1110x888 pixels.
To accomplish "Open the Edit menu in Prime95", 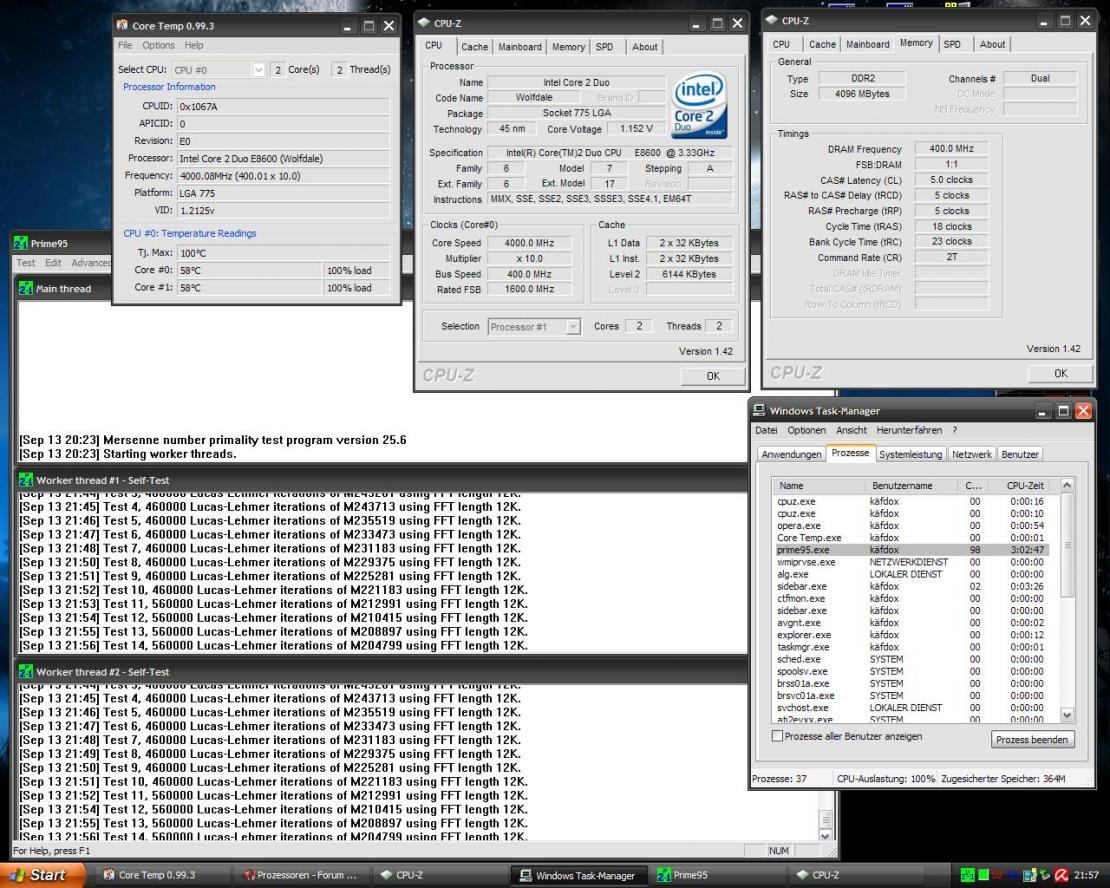I will (x=53, y=263).
